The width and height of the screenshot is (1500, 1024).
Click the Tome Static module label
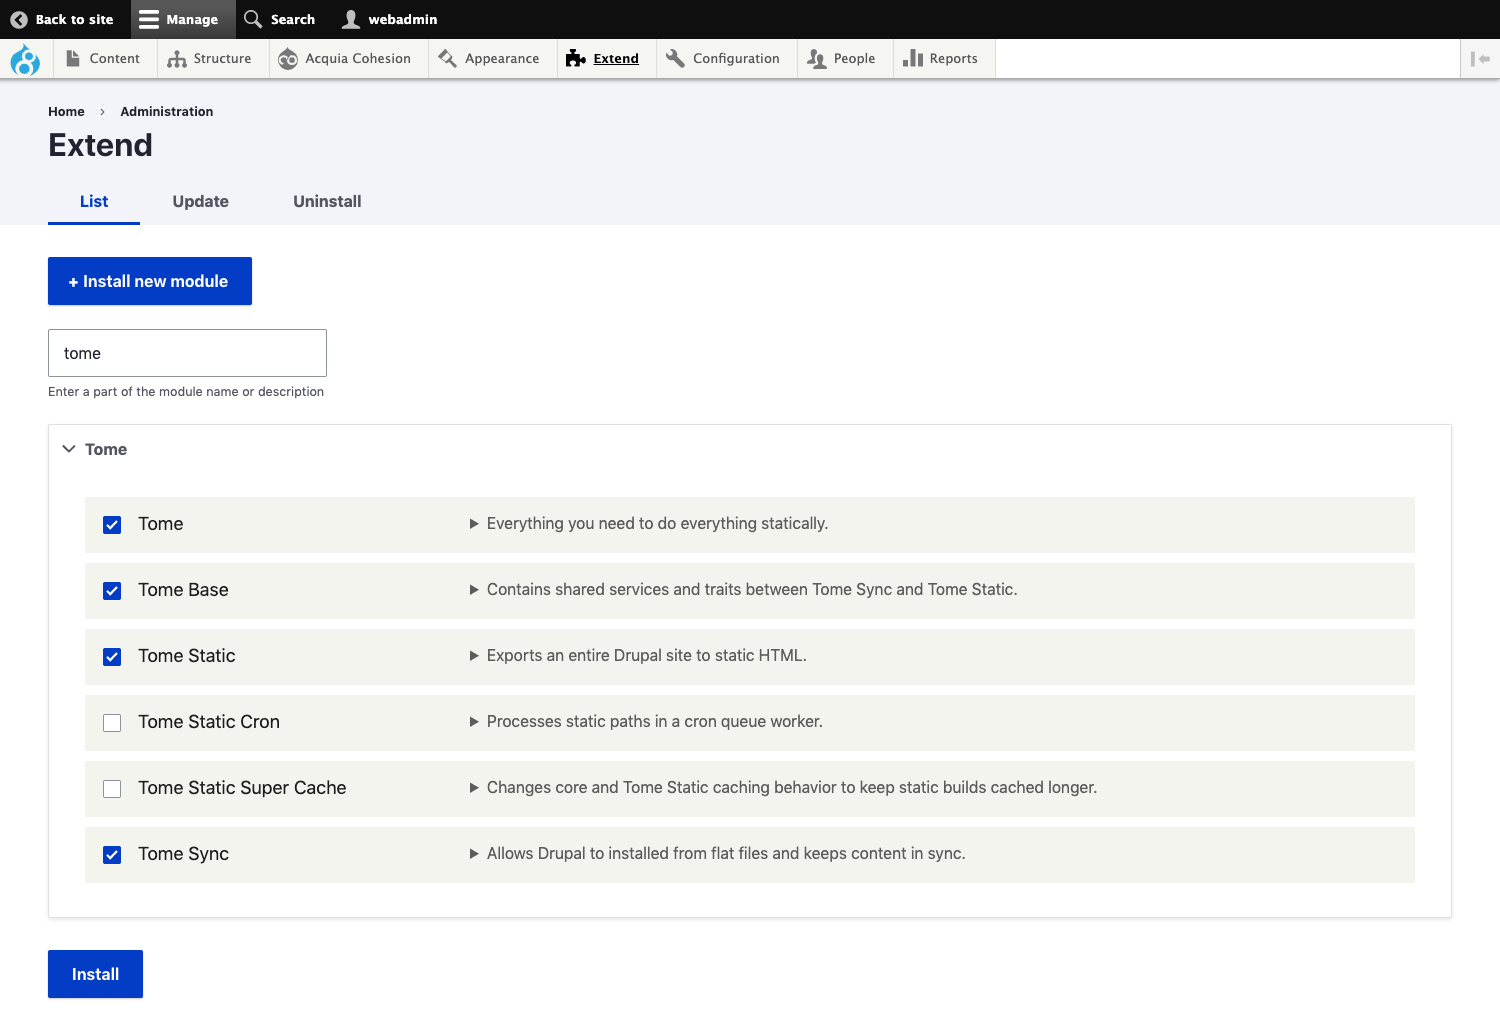pyautogui.click(x=187, y=656)
